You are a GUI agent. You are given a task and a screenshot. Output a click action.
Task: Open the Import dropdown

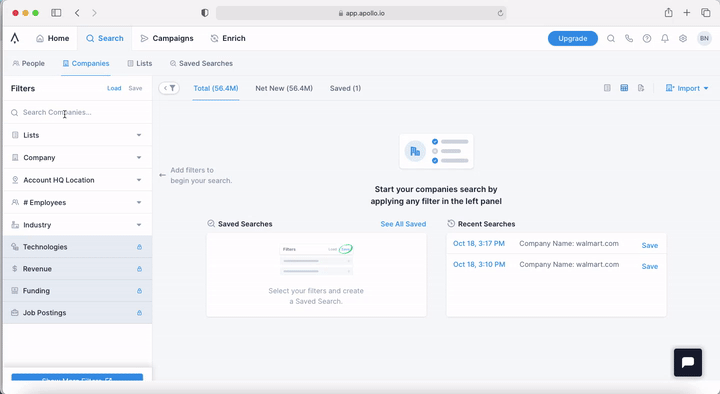click(x=687, y=88)
